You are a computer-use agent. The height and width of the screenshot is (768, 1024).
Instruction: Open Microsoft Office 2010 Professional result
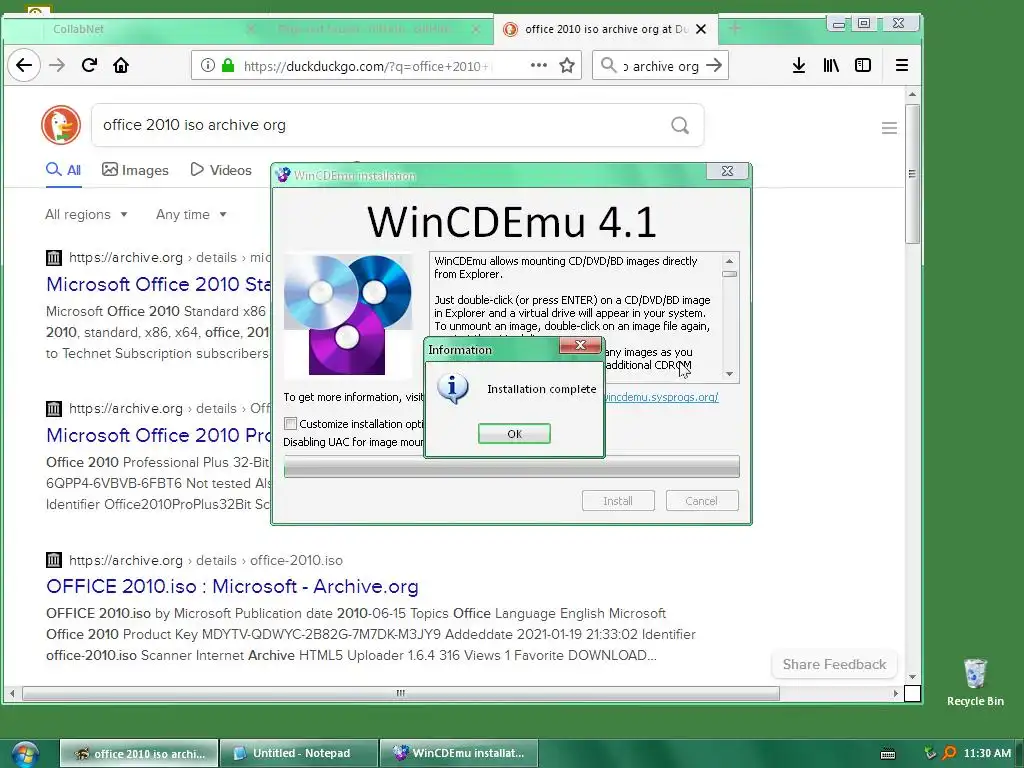click(x=159, y=435)
